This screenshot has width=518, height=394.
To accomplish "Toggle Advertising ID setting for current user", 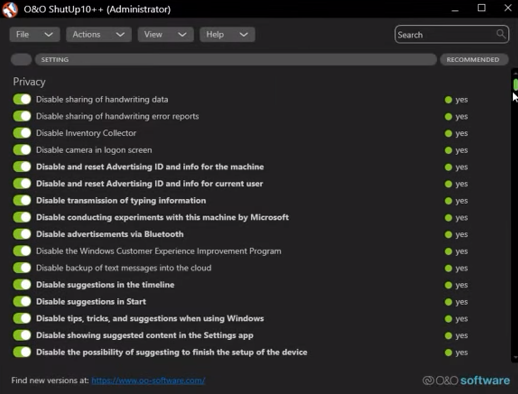I will (x=22, y=183).
